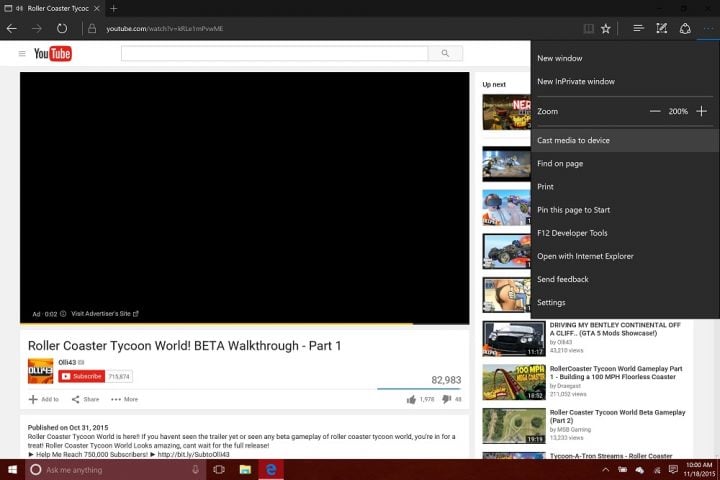Increase zoom with plus button
720x480 pixels.
pyautogui.click(x=701, y=111)
